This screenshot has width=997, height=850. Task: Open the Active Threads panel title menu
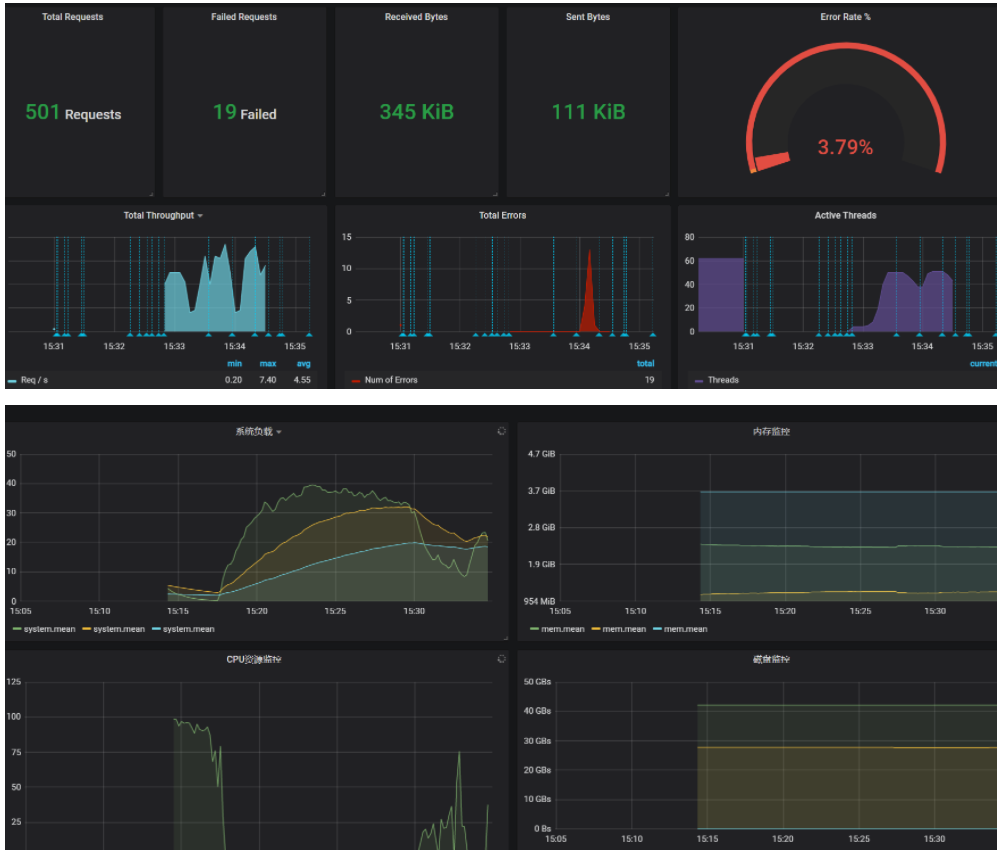tap(845, 216)
